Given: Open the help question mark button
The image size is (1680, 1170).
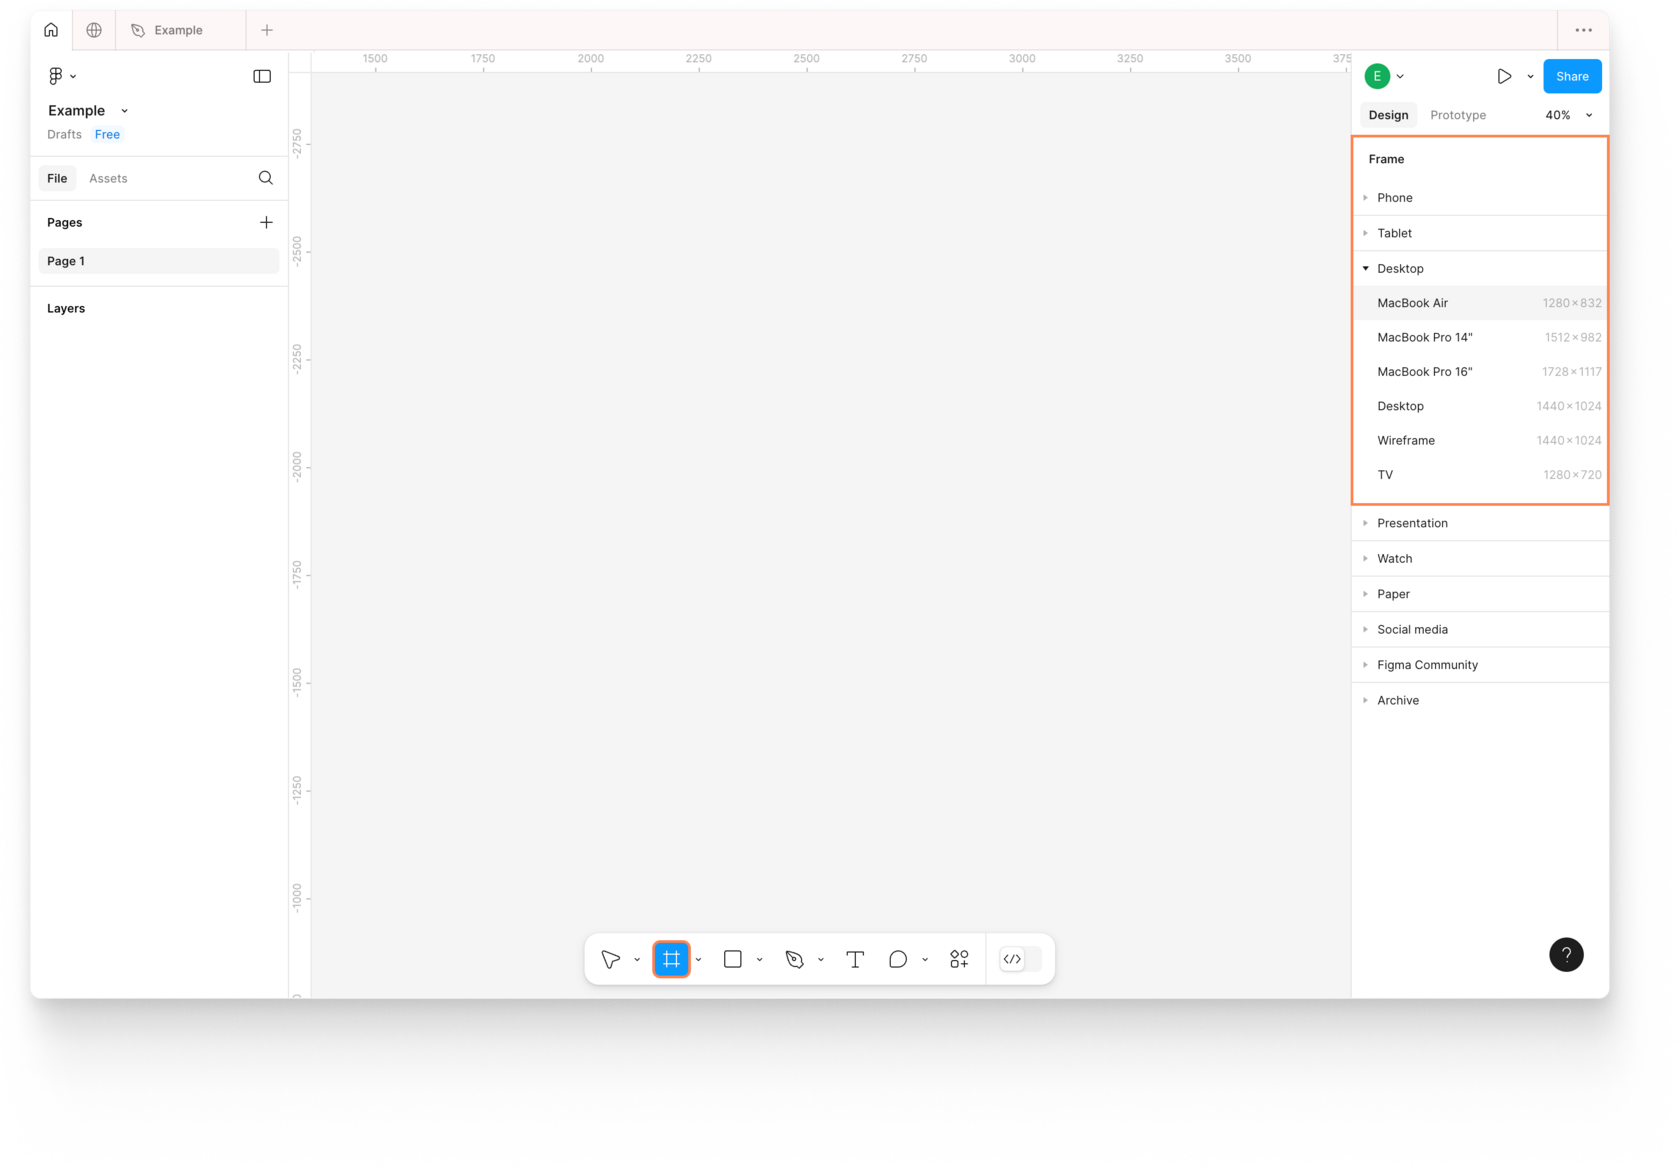Looking at the screenshot, I should tap(1566, 954).
